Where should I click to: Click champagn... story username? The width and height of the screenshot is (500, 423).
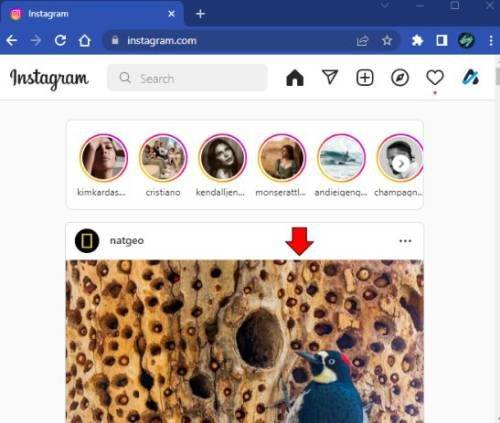pyautogui.click(x=398, y=192)
